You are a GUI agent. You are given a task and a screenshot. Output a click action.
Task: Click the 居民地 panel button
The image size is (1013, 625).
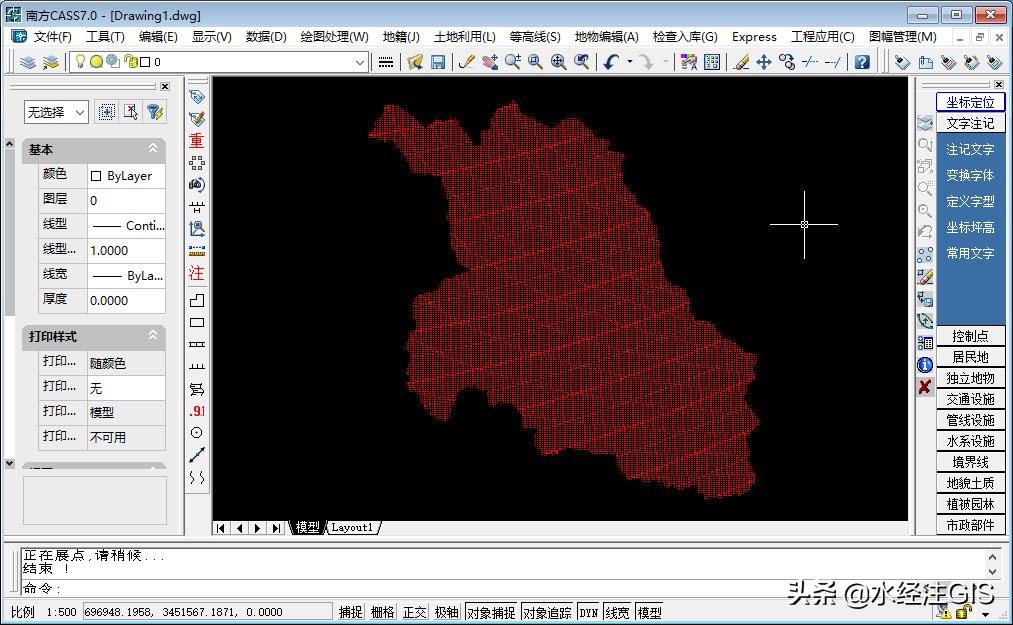point(970,357)
